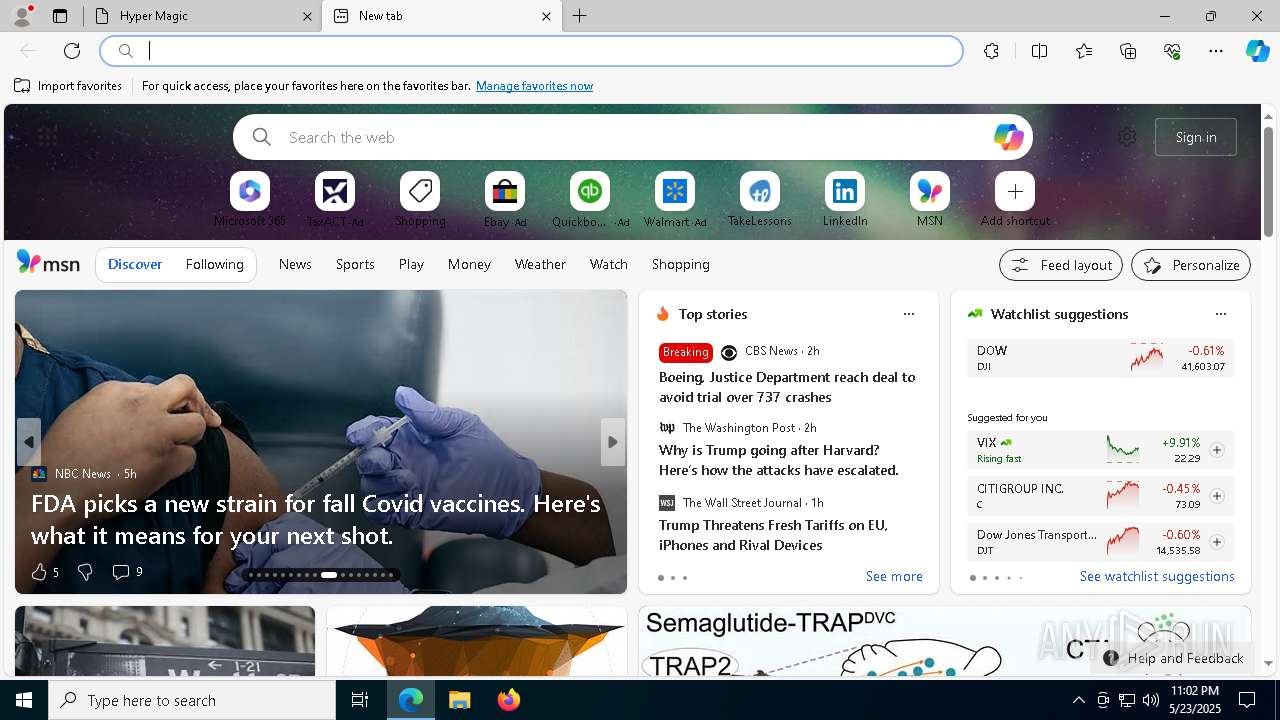
Task: Click the Copilot icon in web search box
Action: (x=1008, y=137)
